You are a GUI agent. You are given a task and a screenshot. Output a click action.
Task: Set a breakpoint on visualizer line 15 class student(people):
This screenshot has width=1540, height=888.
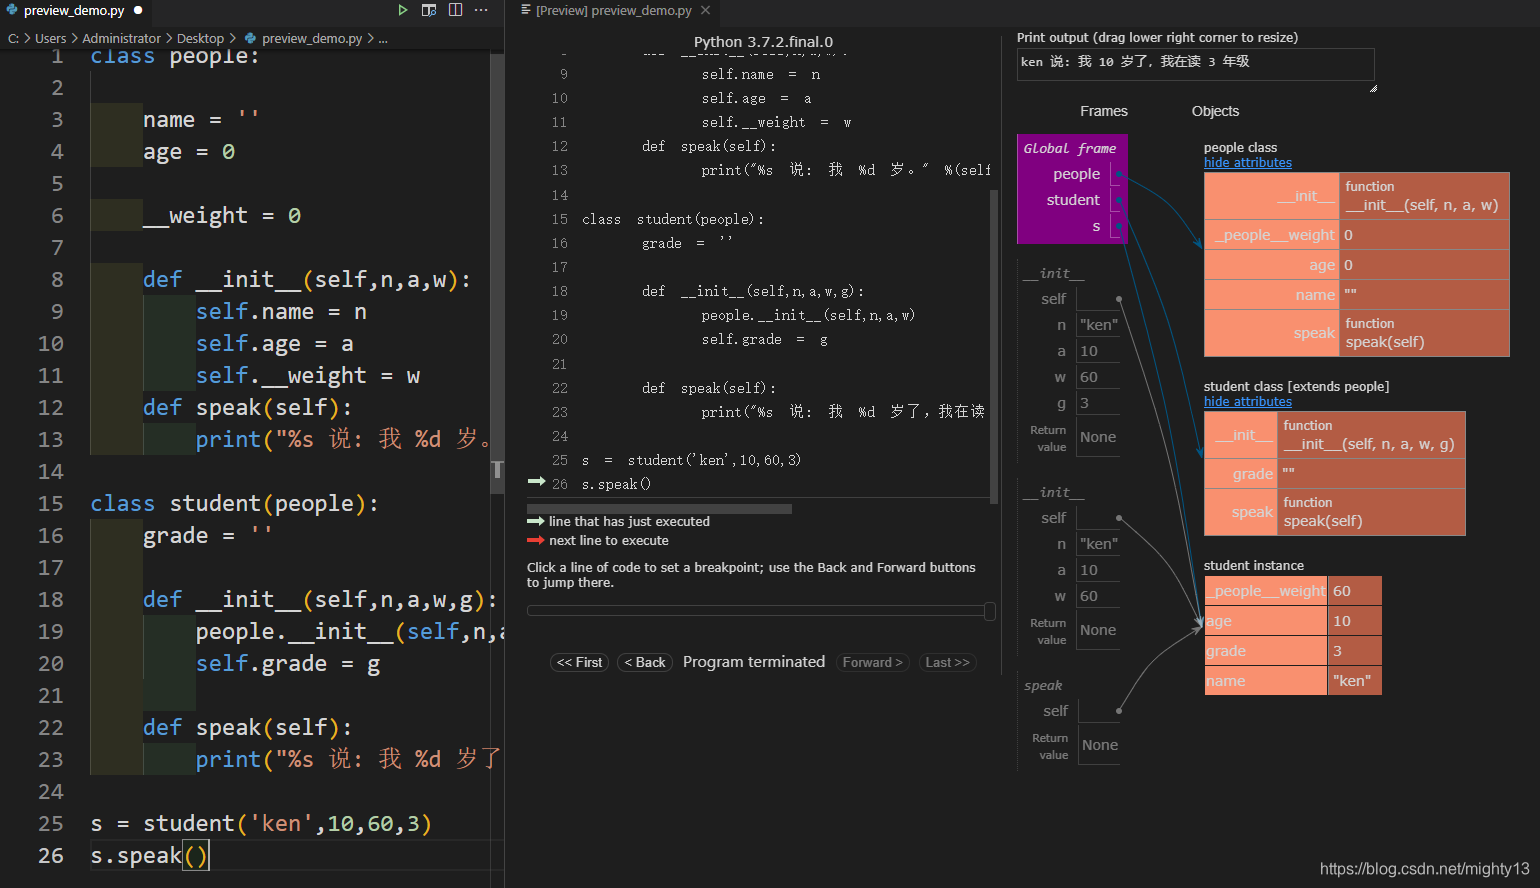673,219
